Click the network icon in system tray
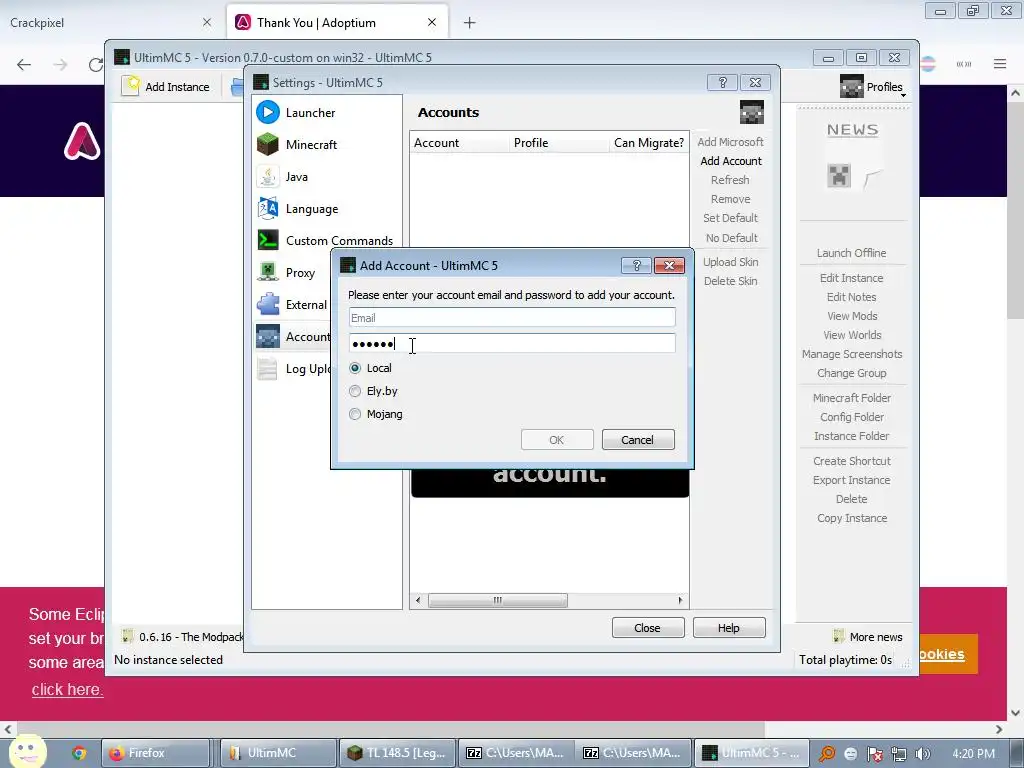This screenshot has width=1024, height=768. pos(899,754)
